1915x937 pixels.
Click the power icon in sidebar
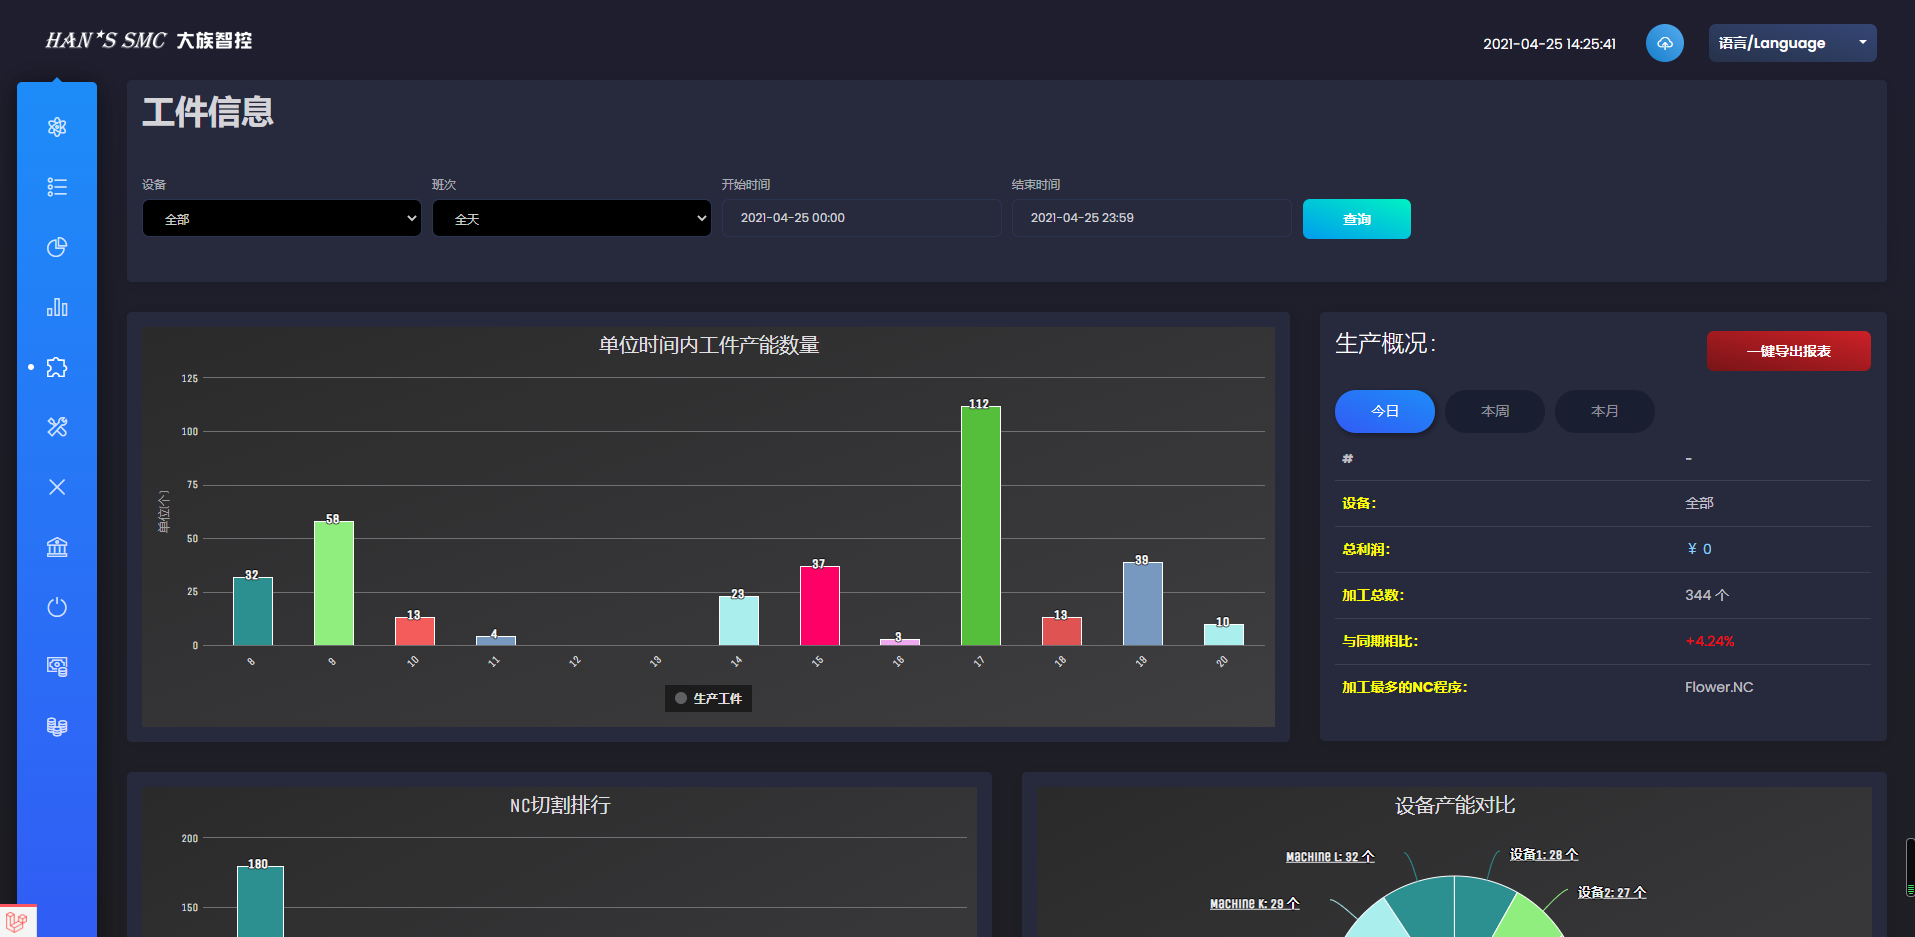57,607
